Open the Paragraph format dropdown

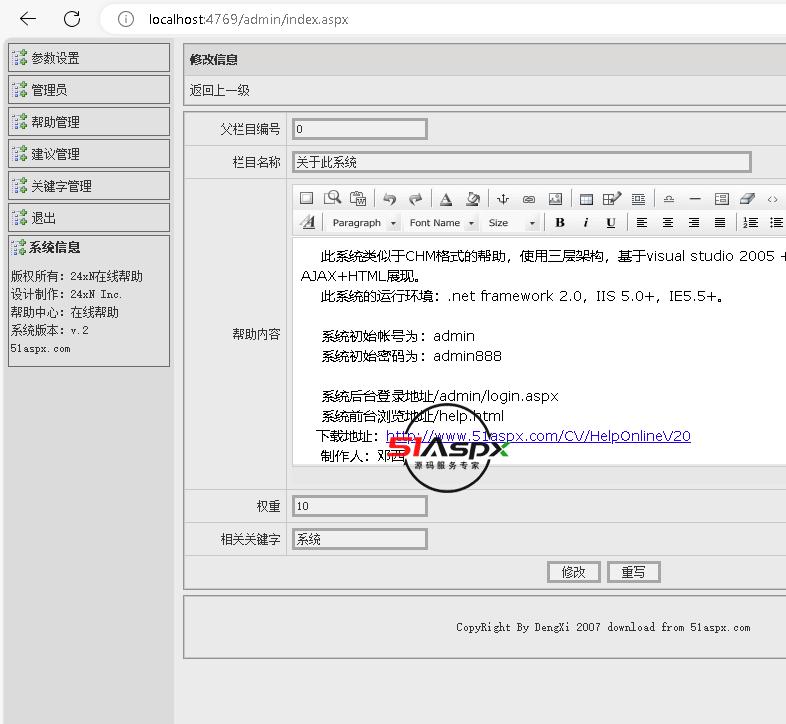[x=364, y=223]
